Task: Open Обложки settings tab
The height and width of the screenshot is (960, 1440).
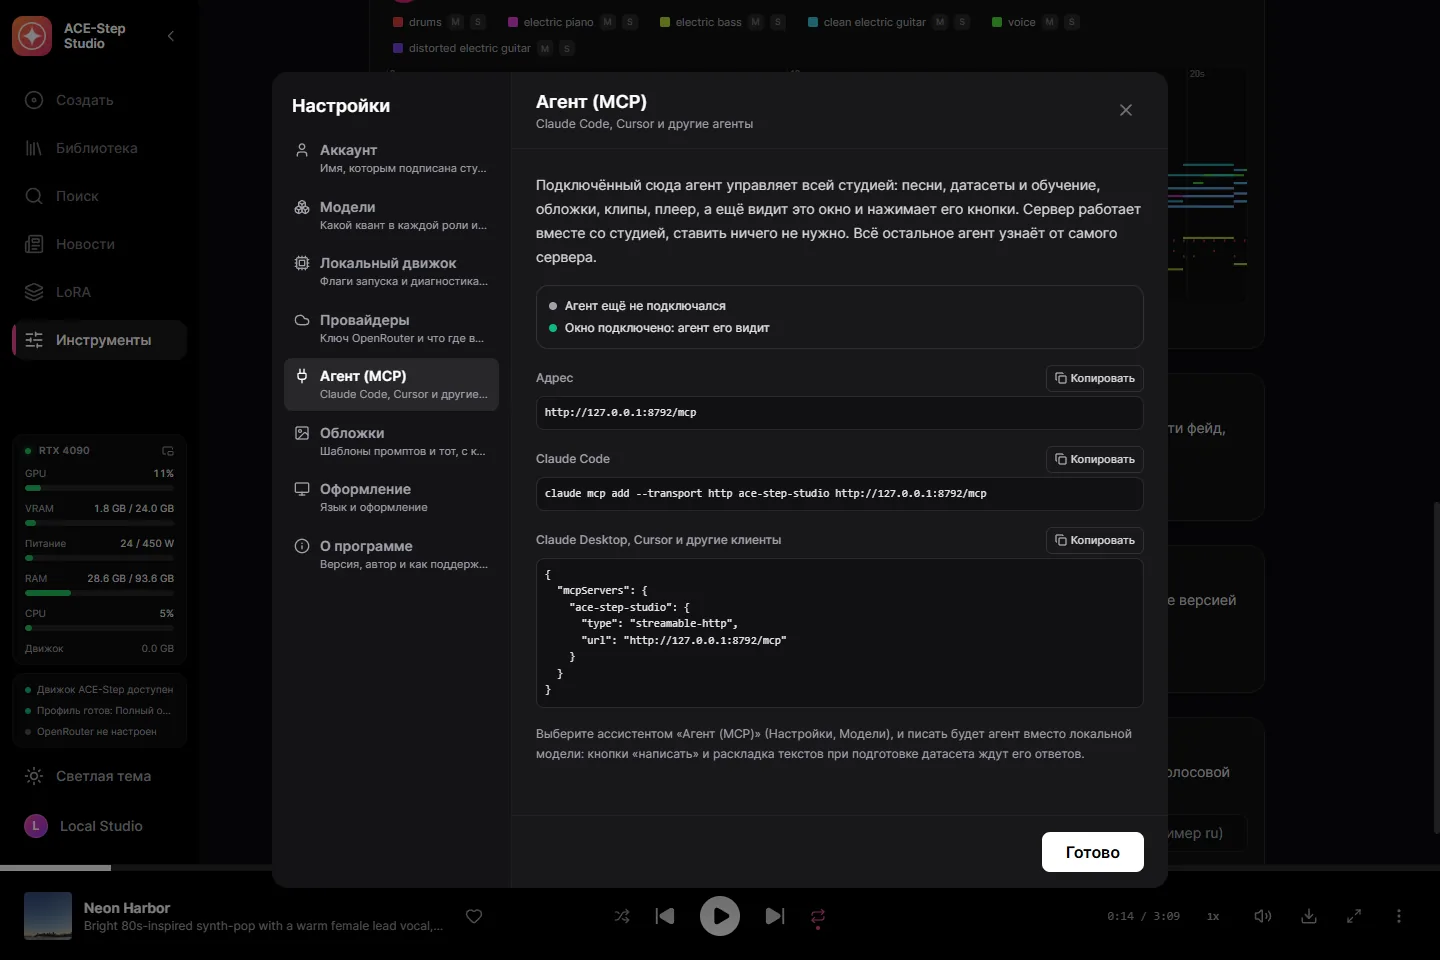Action: click(x=391, y=441)
